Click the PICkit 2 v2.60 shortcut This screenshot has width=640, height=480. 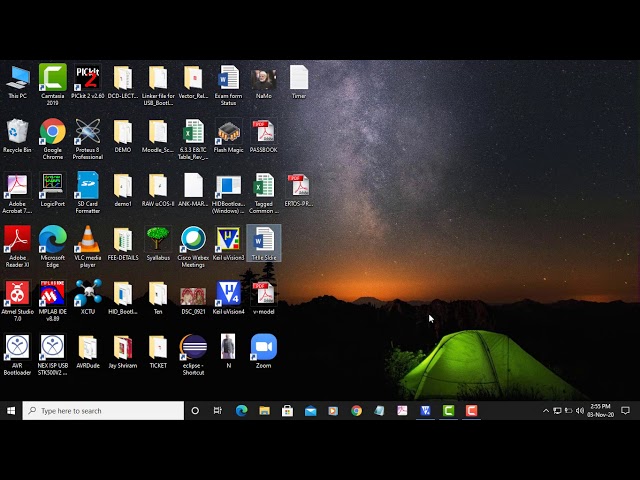88,79
